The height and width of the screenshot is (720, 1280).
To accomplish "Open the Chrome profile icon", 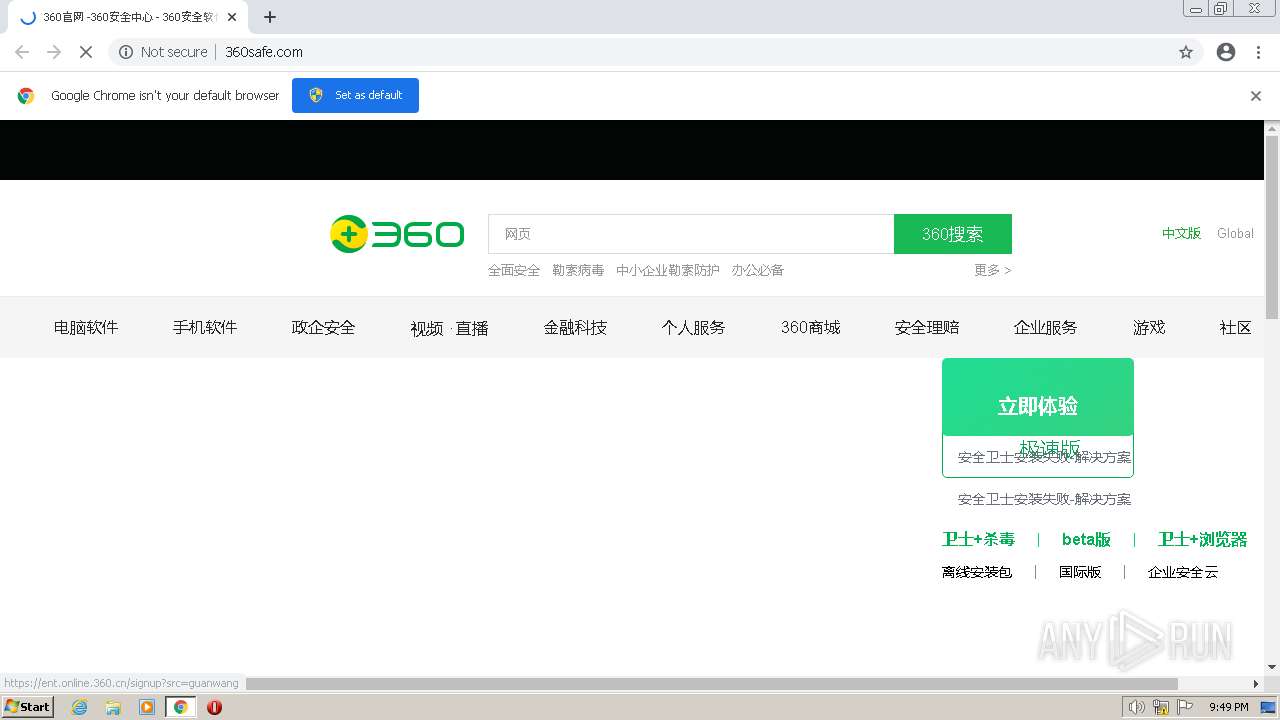I will point(1226,52).
